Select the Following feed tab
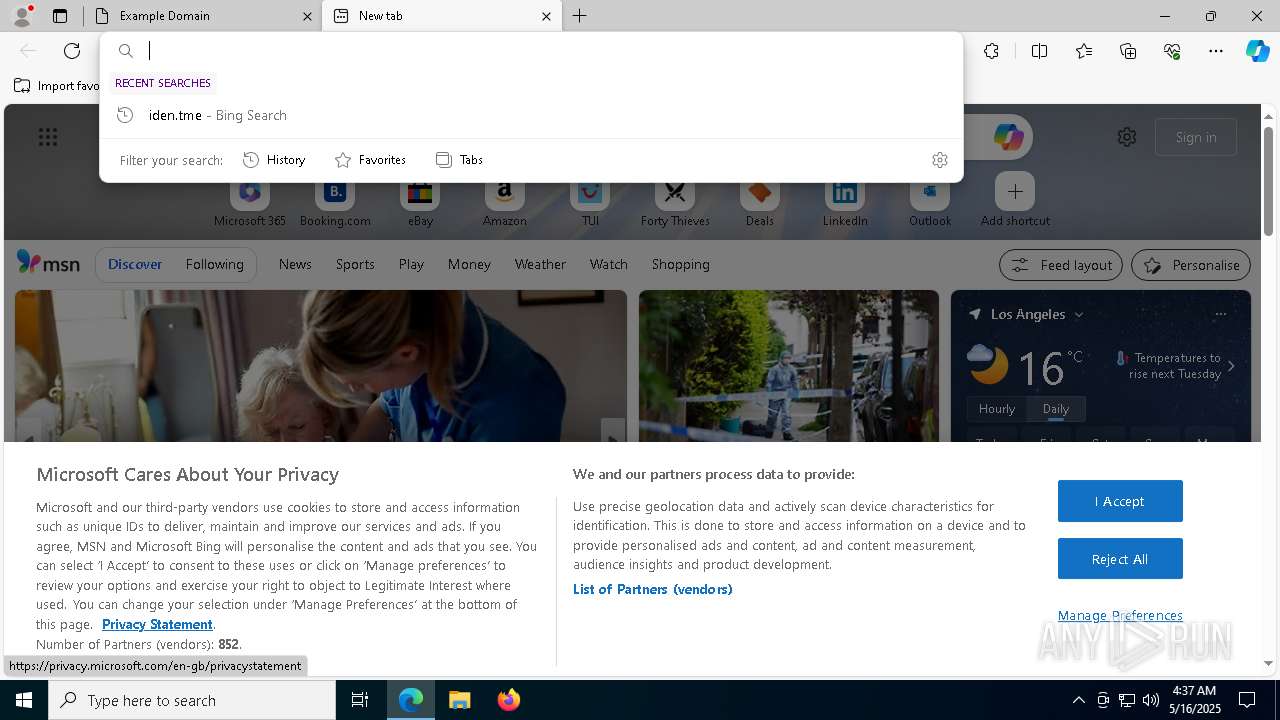 point(214,264)
